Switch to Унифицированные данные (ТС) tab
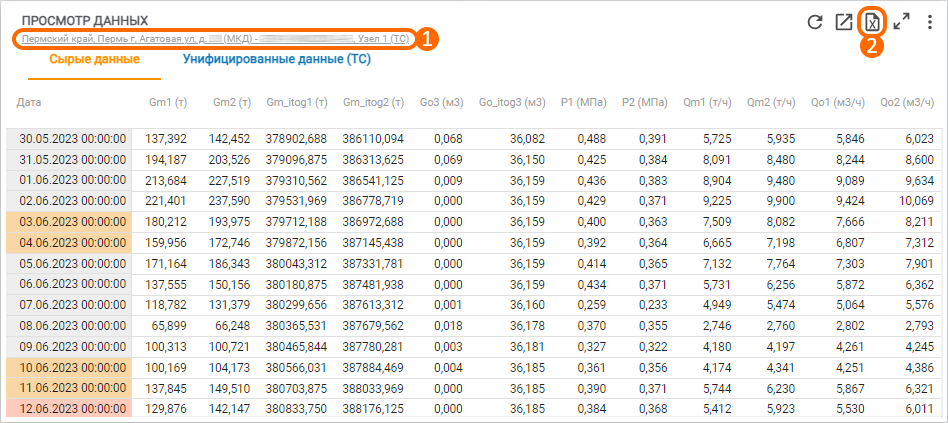948x423 pixels. (x=277, y=59)
